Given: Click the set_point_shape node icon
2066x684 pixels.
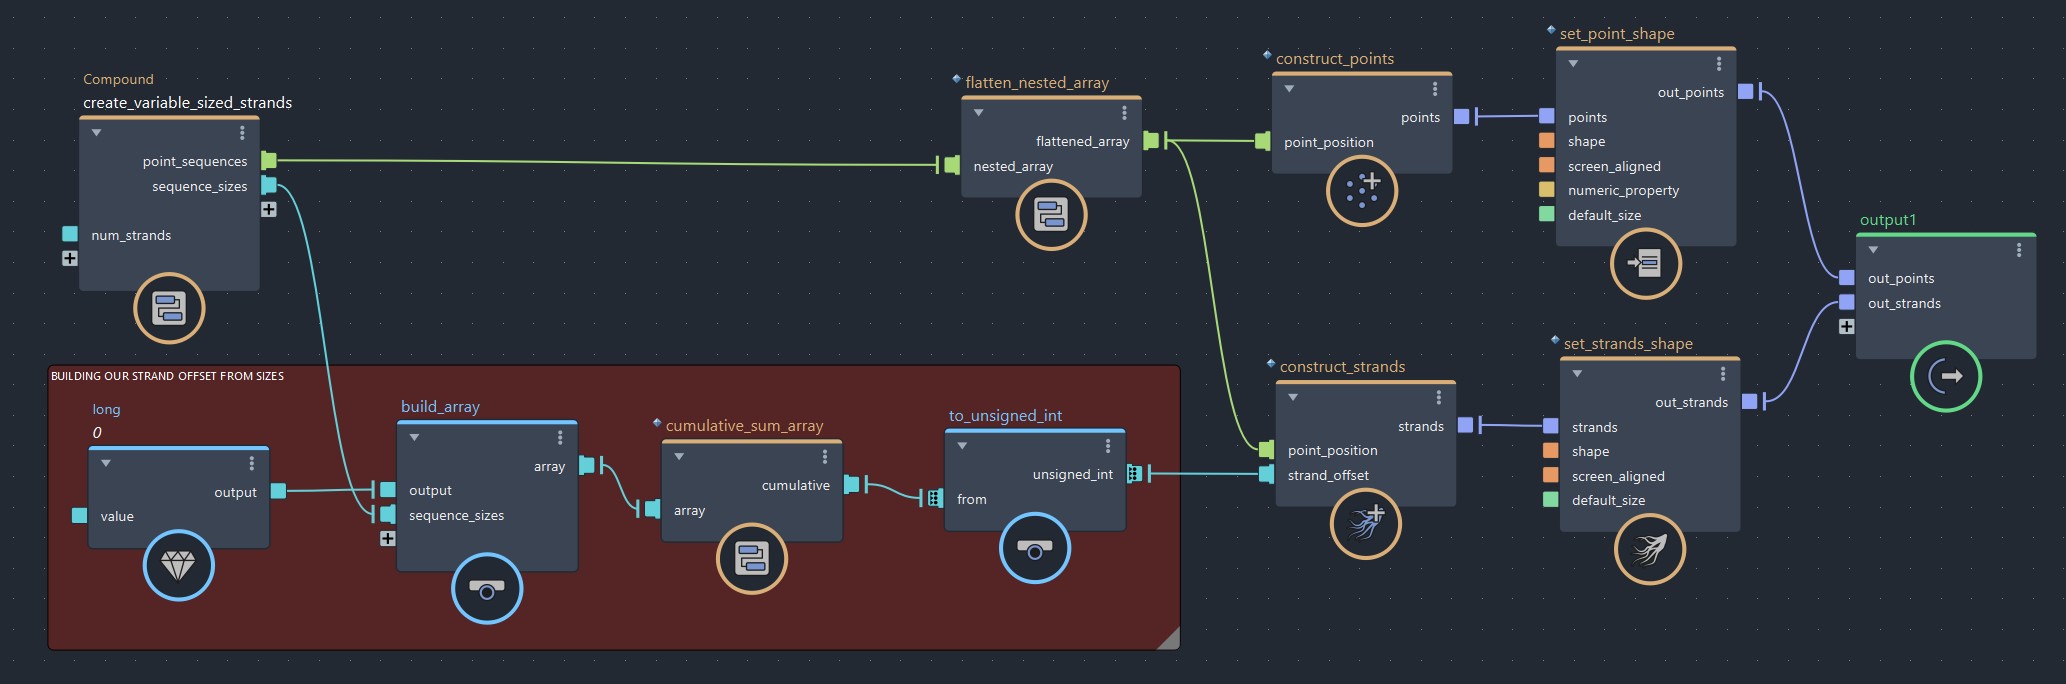Looking at the screenshot, I should 1645,264.
